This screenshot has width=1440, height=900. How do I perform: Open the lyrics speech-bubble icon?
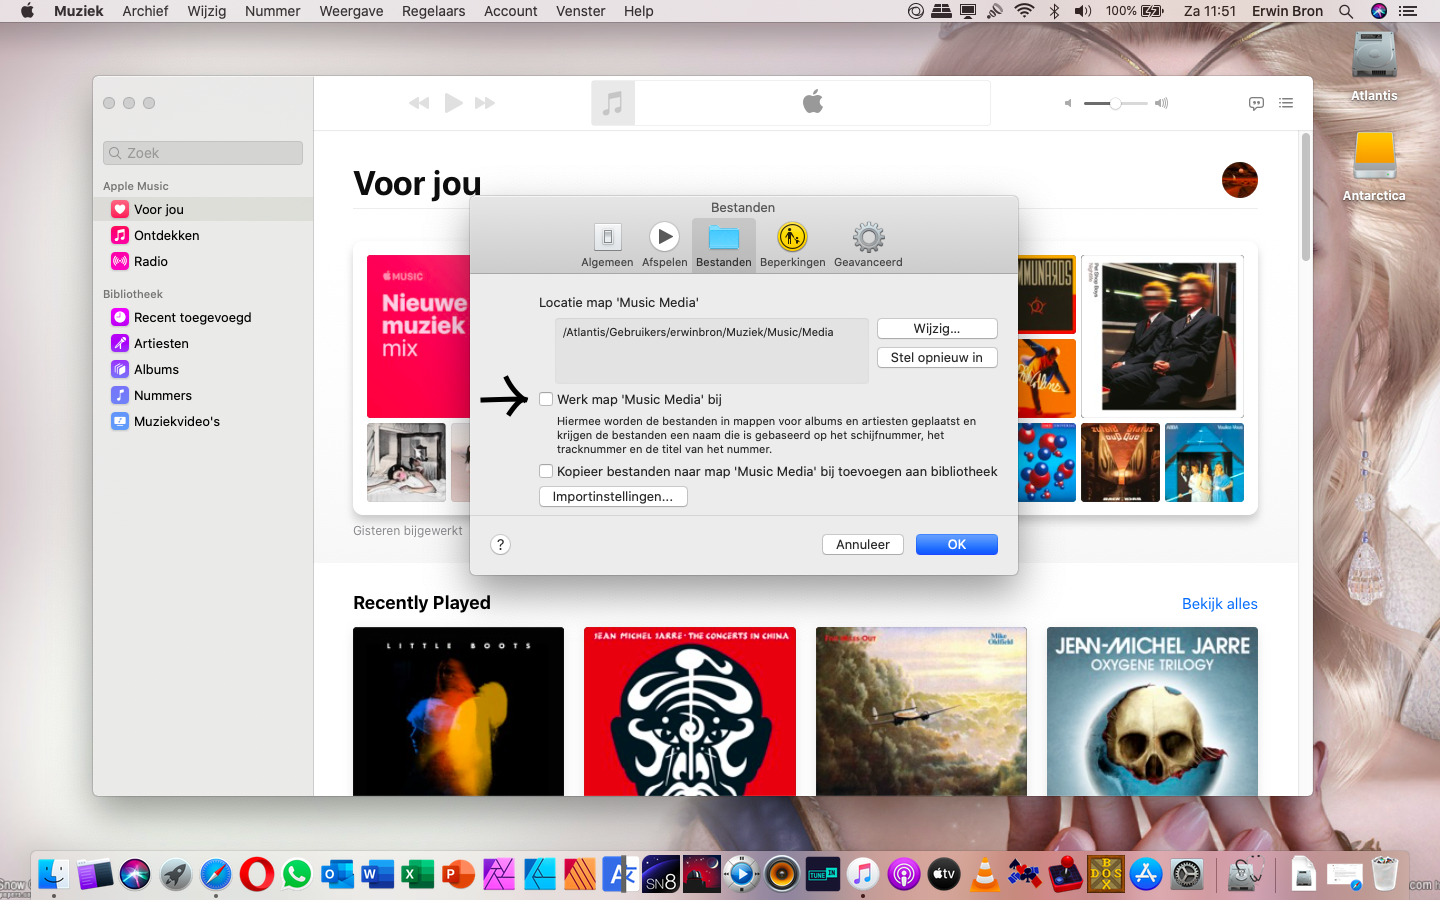tap(1257, 103)
